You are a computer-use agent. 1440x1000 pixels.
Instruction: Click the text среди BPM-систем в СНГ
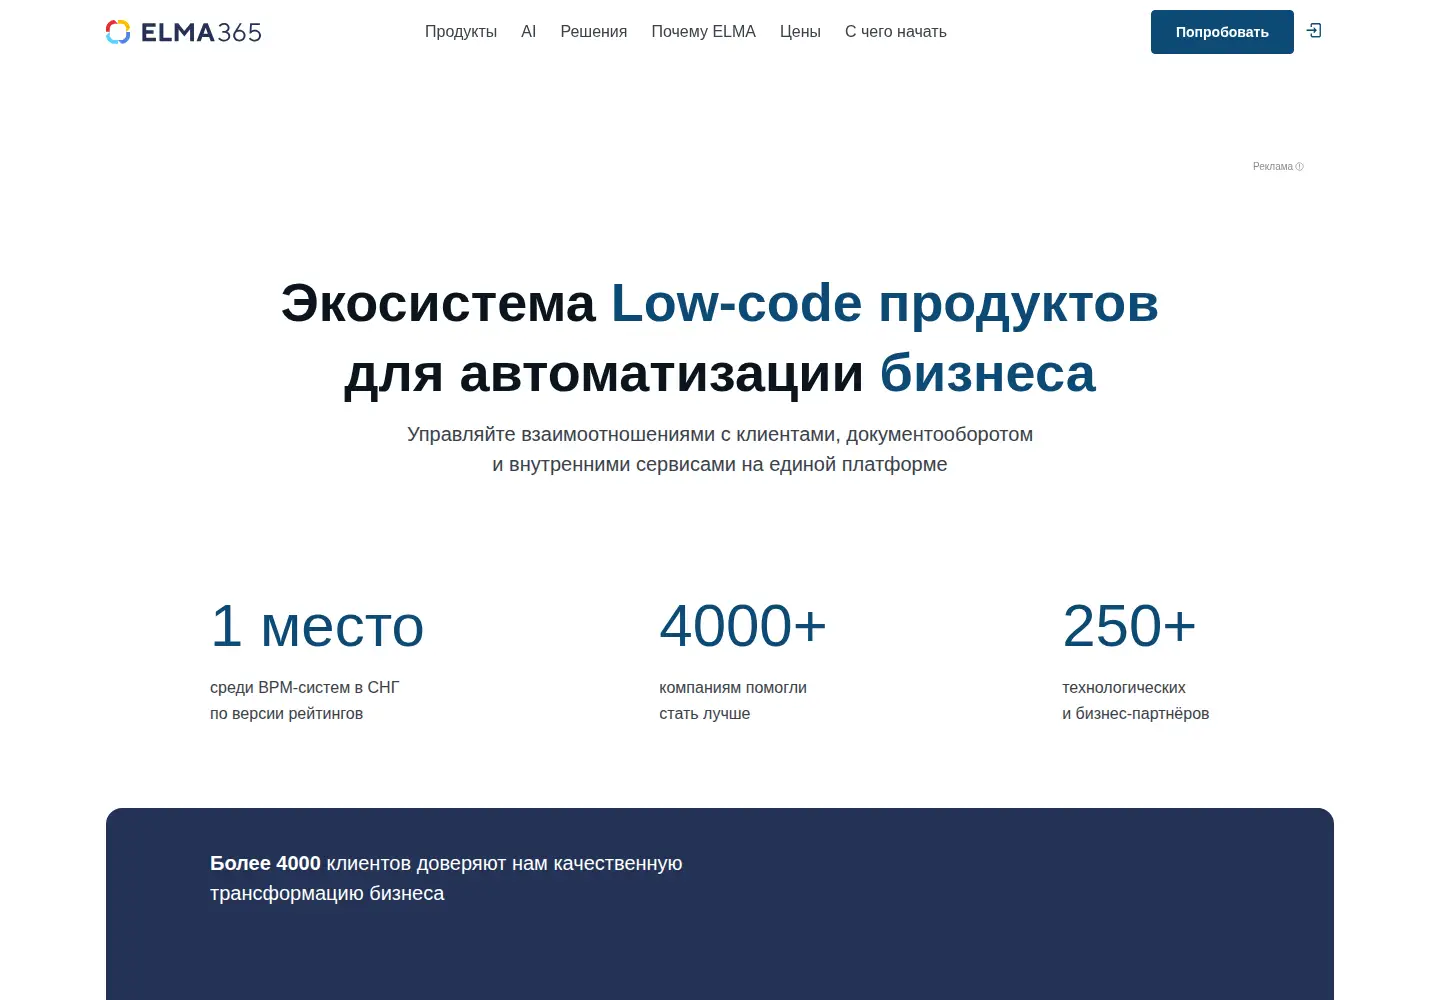pyautogui.click(x=305, y=687)
